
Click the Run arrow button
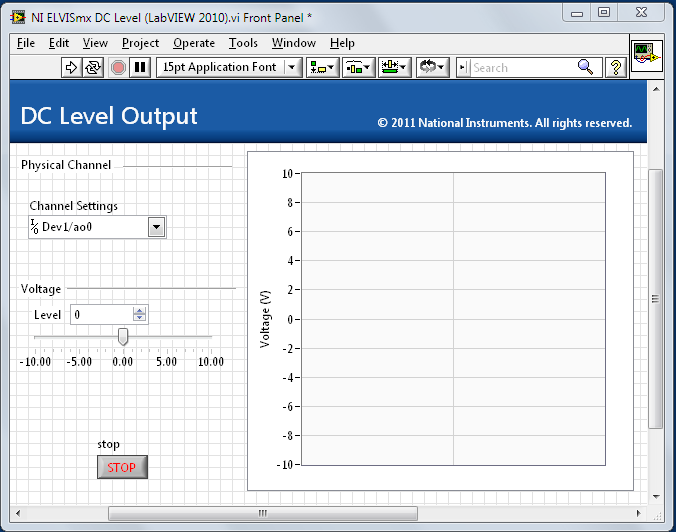coord(71,67)
